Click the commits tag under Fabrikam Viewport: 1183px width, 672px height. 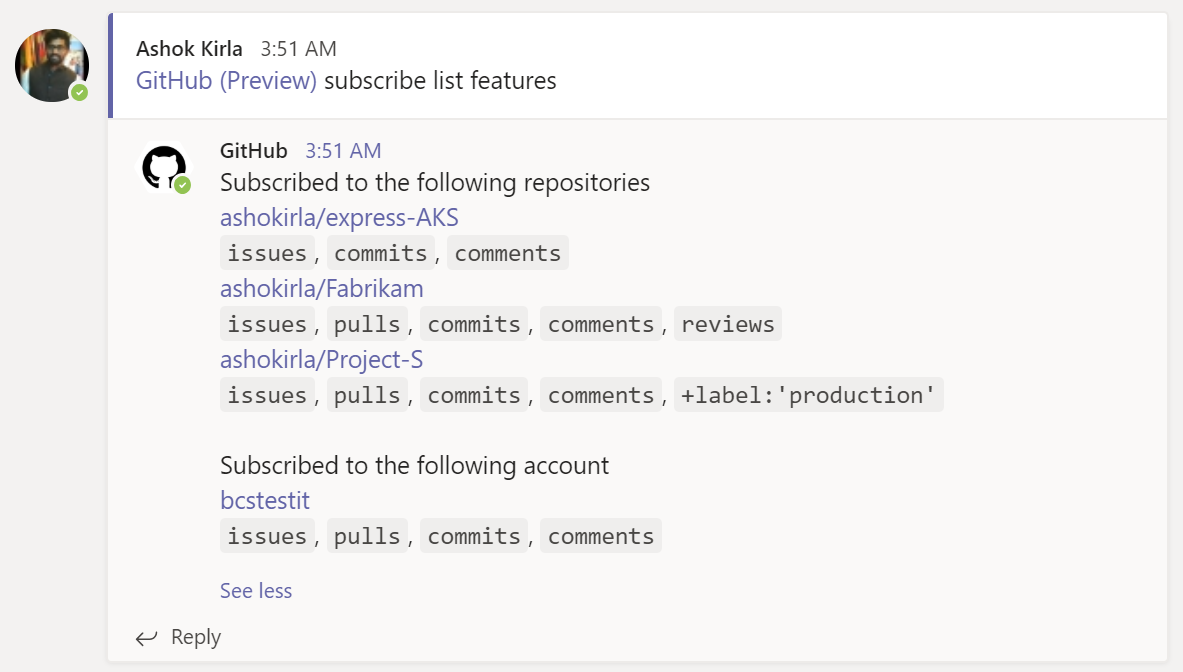point(474,324)
